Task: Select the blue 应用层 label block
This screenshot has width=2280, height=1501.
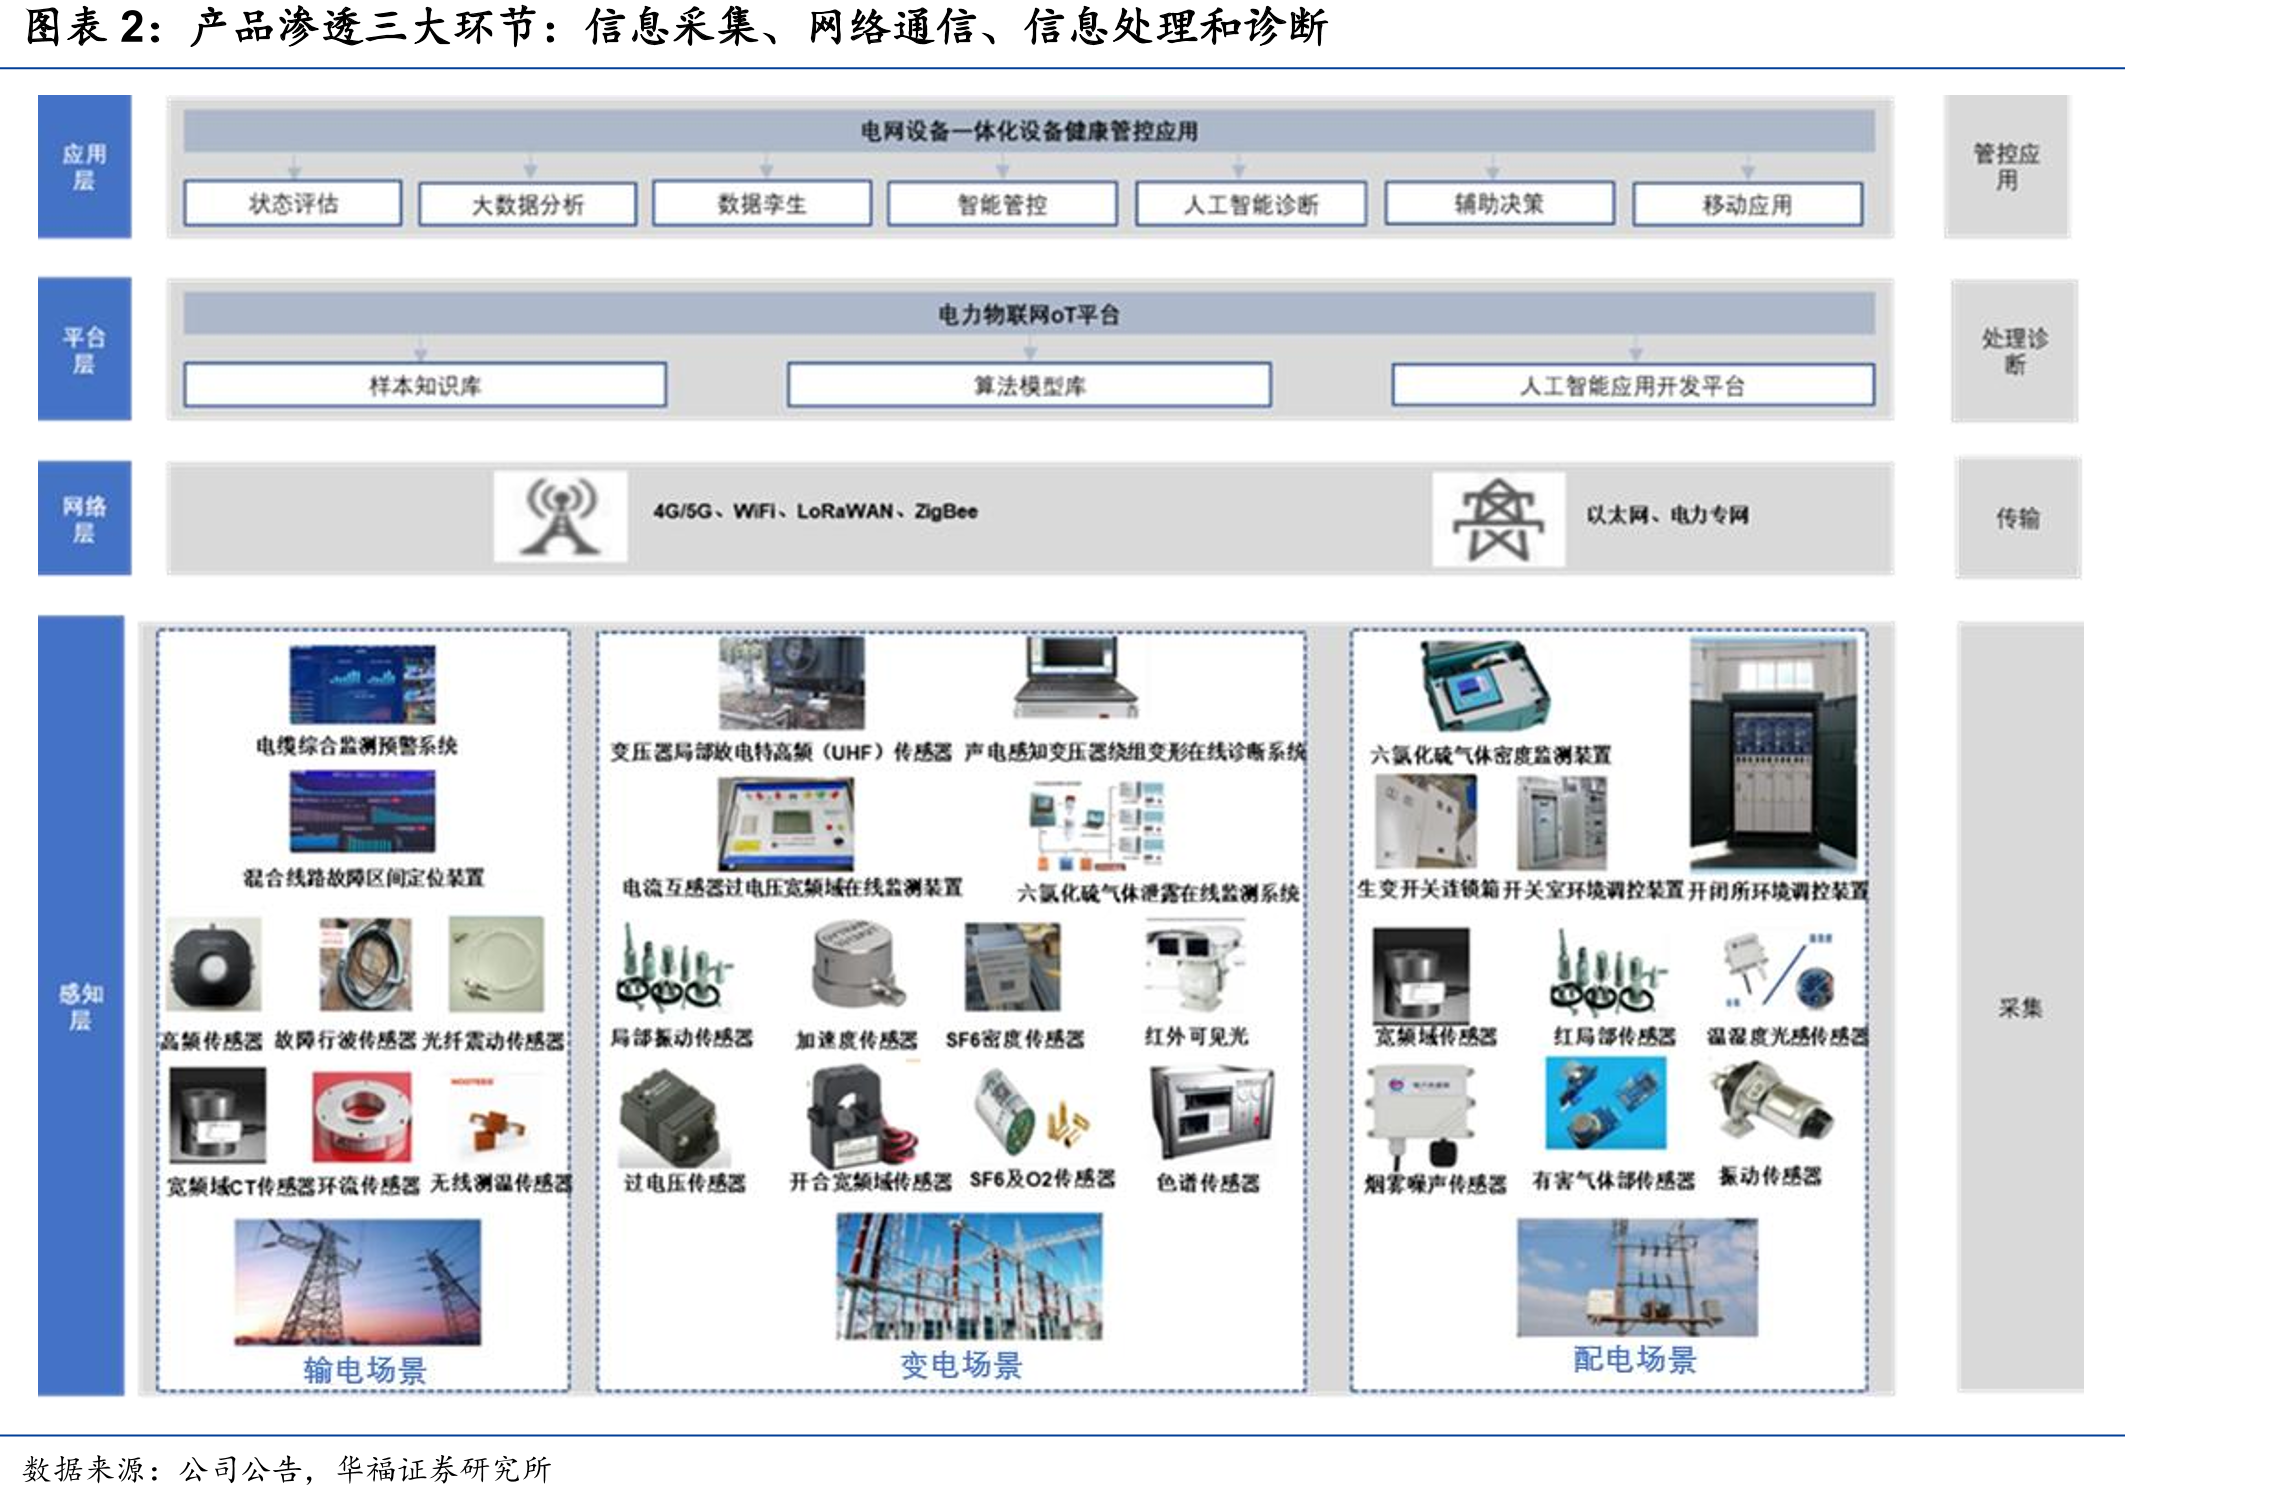Action: point(85,167)
